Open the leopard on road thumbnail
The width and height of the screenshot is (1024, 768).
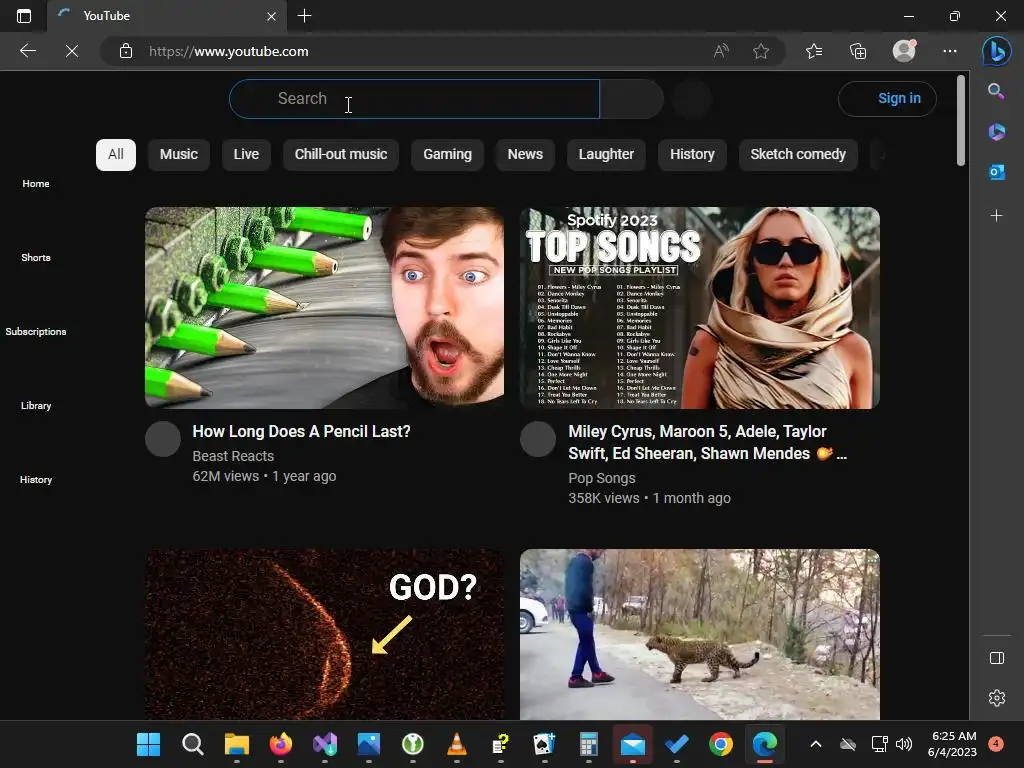tap(700, 634)
